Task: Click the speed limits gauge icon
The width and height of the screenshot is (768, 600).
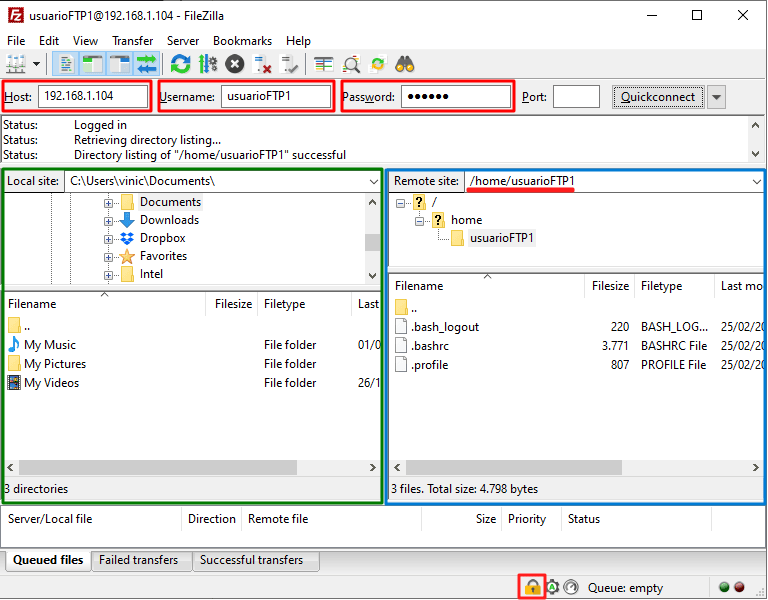Action: point(571,587)
